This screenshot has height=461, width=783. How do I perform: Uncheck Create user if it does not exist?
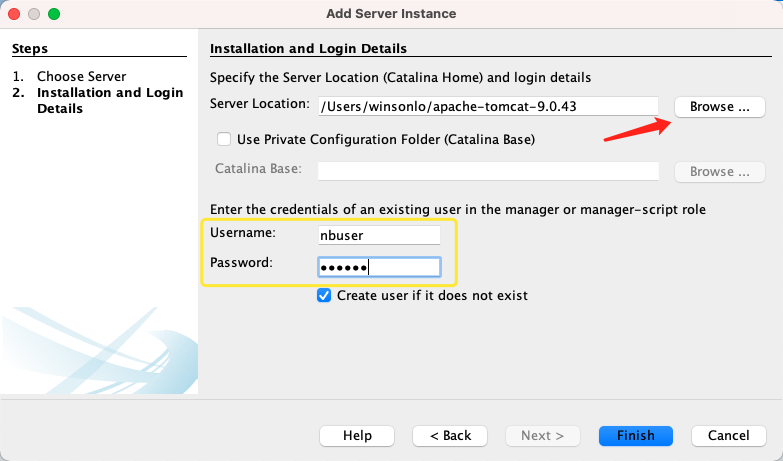click(x=324, y=296)
